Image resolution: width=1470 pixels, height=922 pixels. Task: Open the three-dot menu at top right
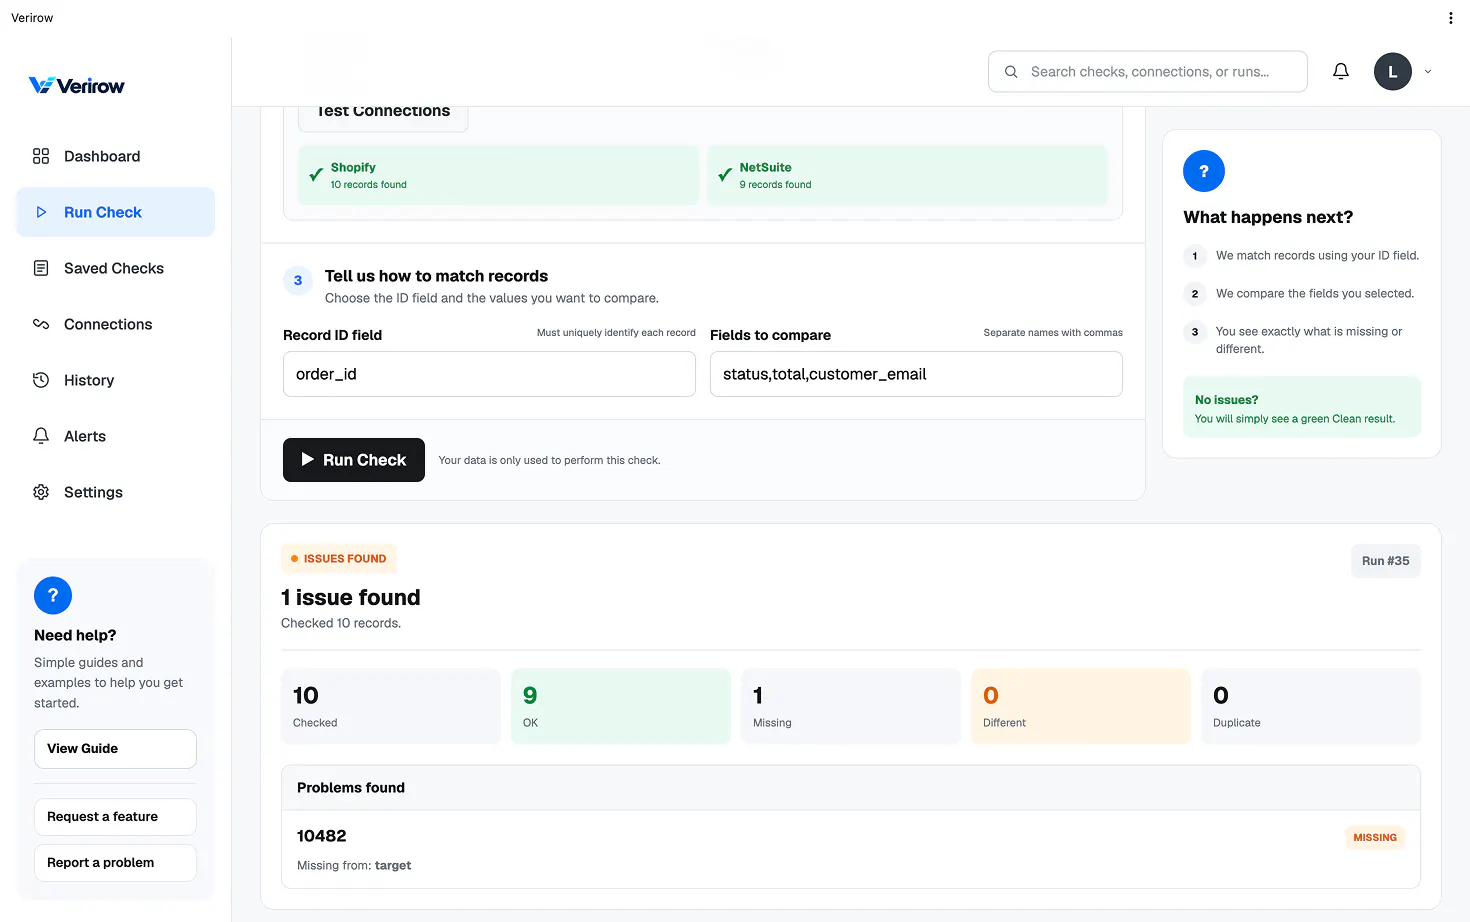coord(1450,18)
